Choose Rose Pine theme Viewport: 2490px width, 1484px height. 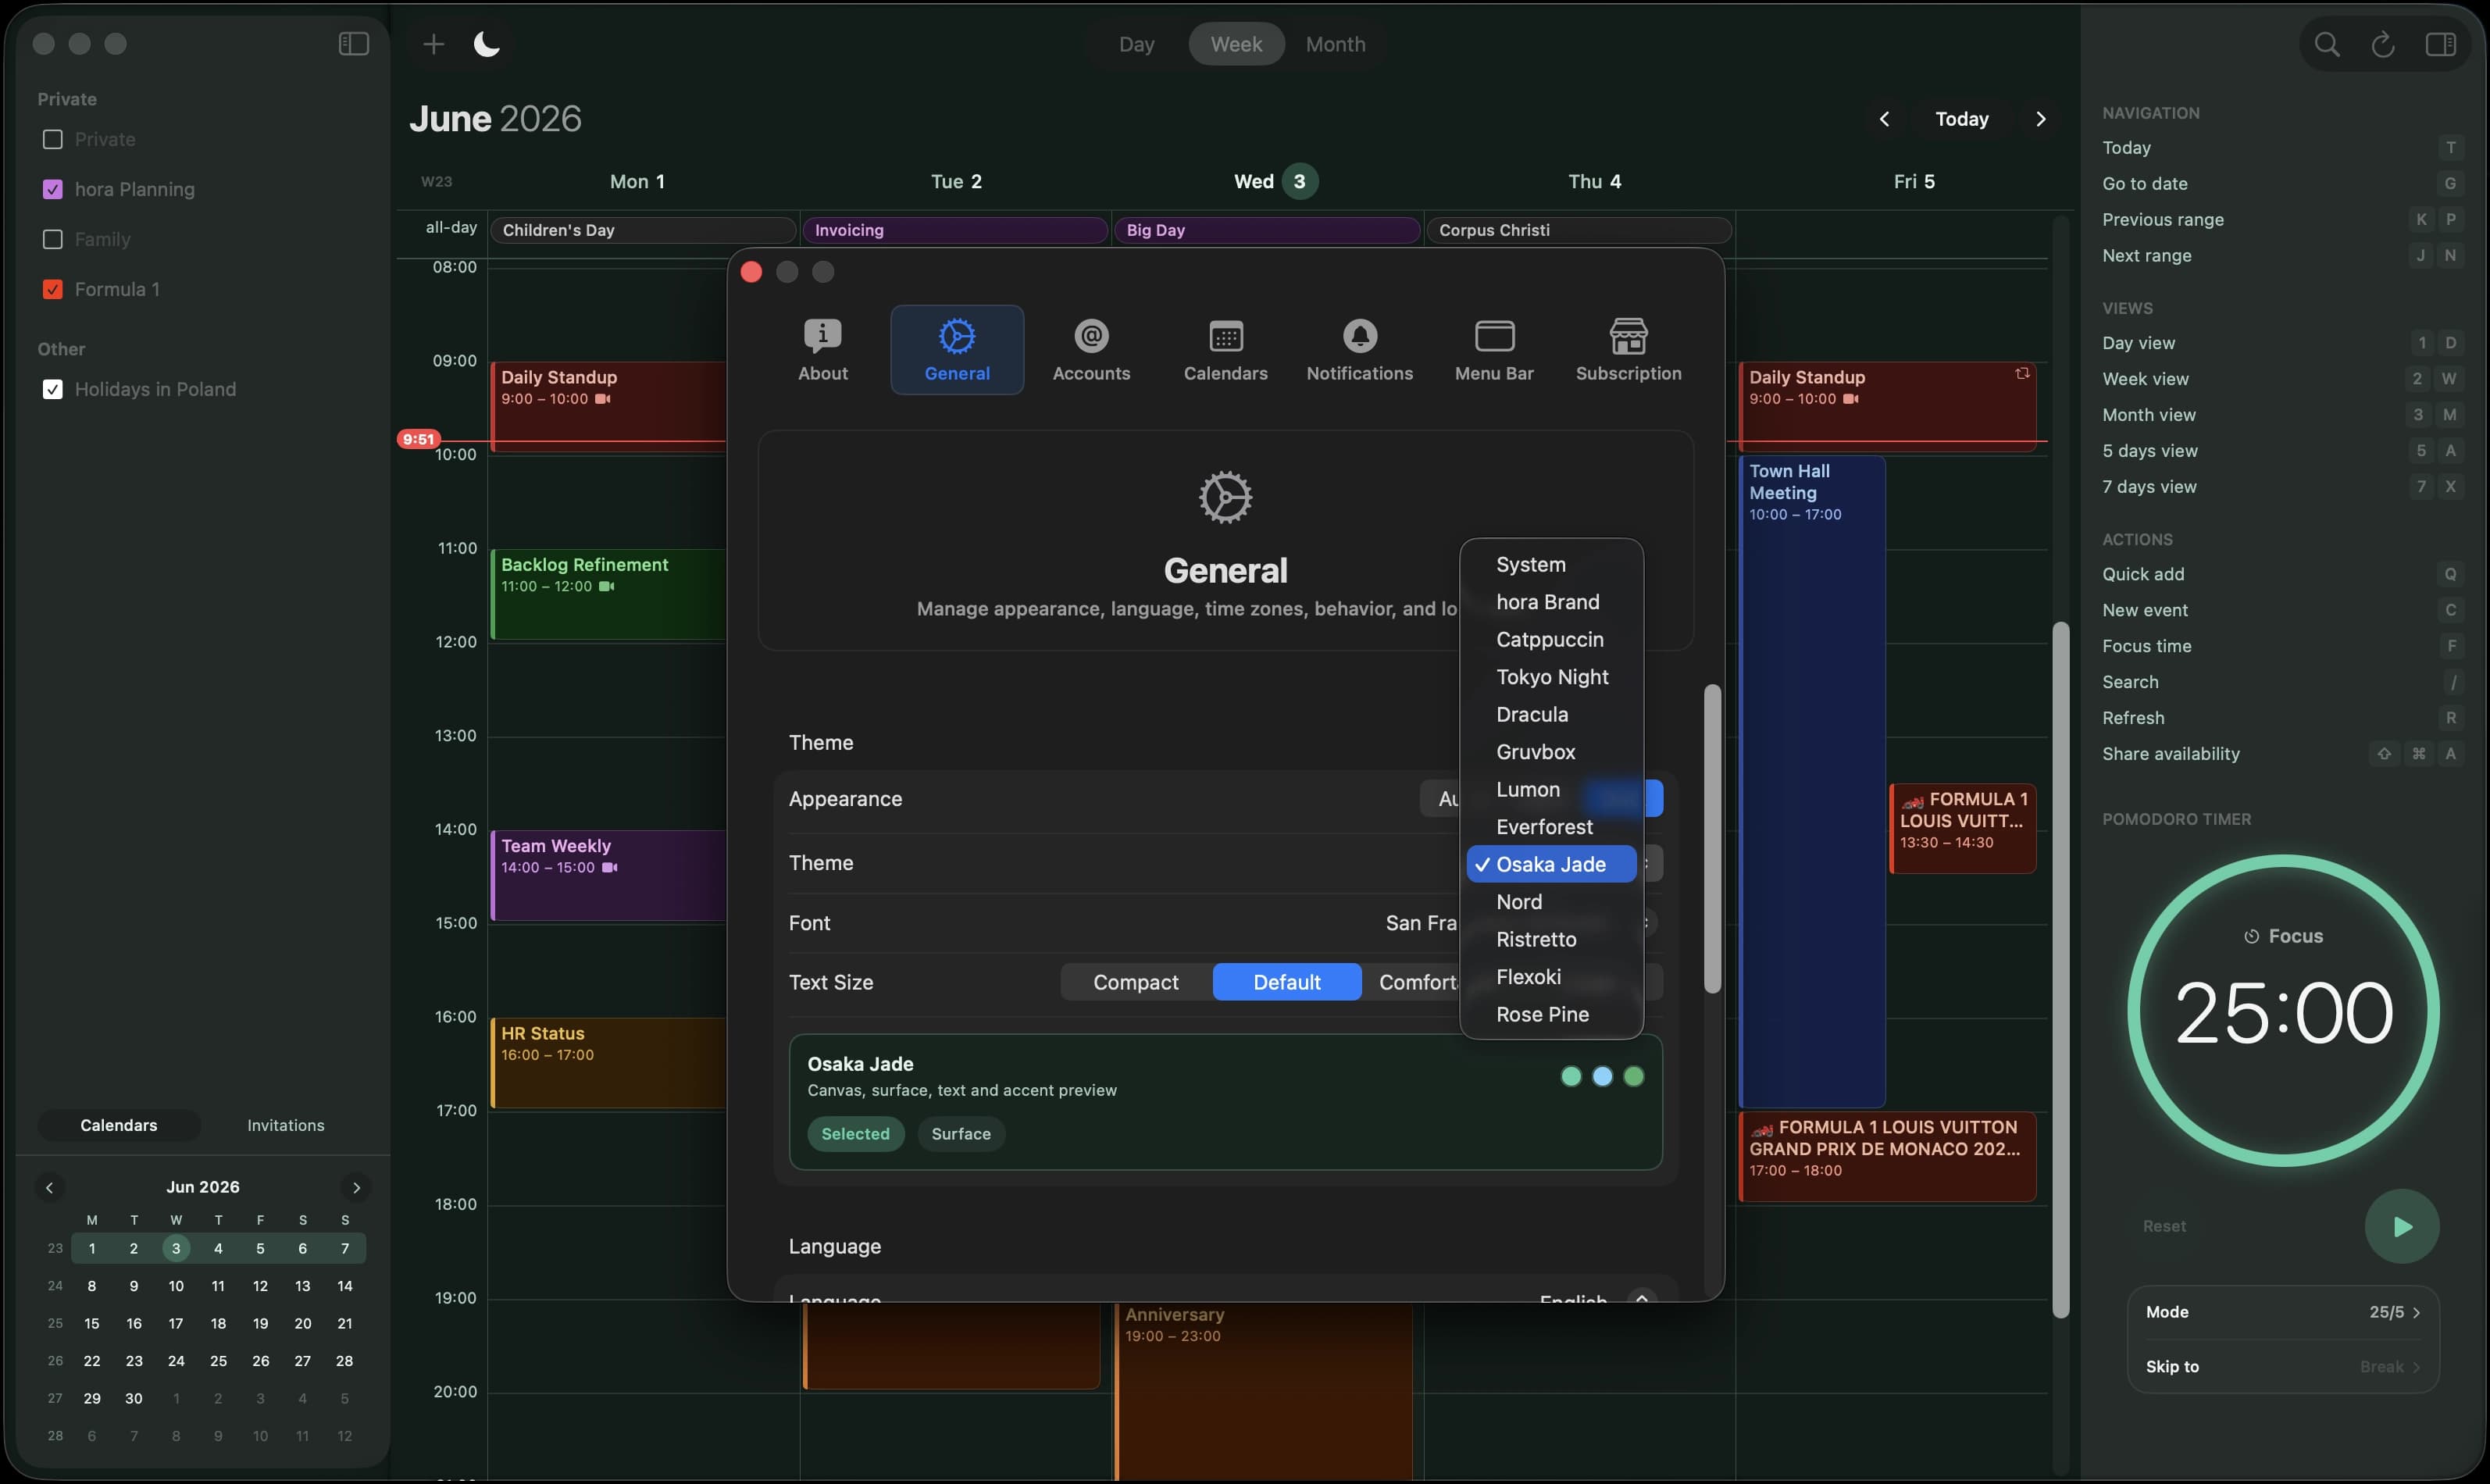[1551, 1015]
